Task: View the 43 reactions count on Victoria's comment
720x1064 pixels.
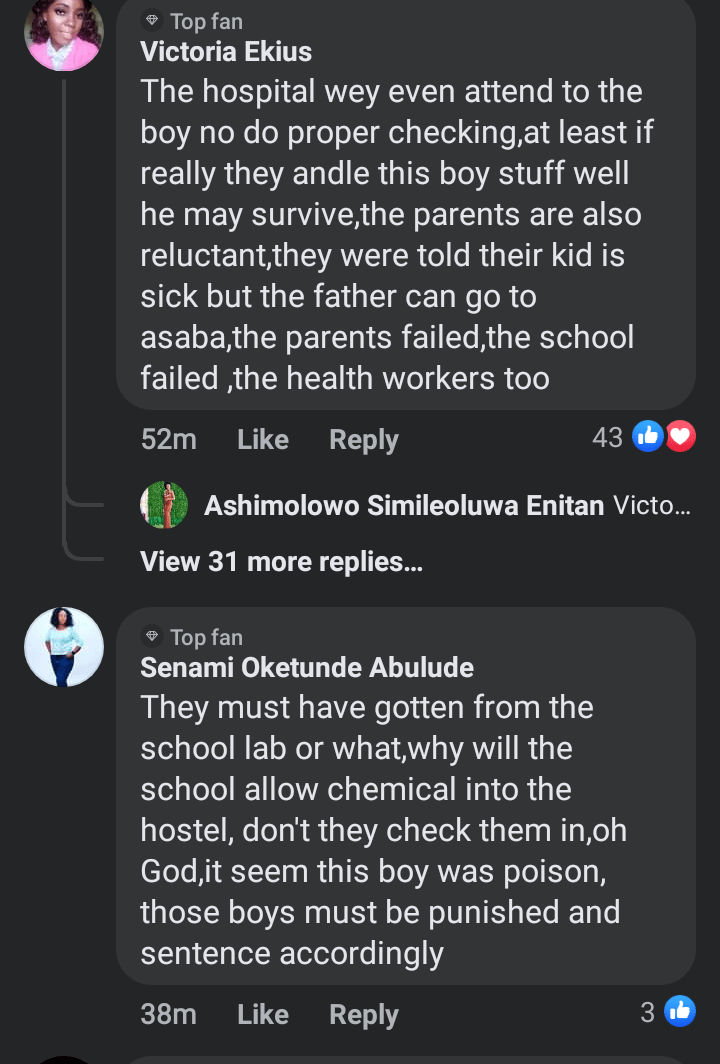Action: [607, 437]
